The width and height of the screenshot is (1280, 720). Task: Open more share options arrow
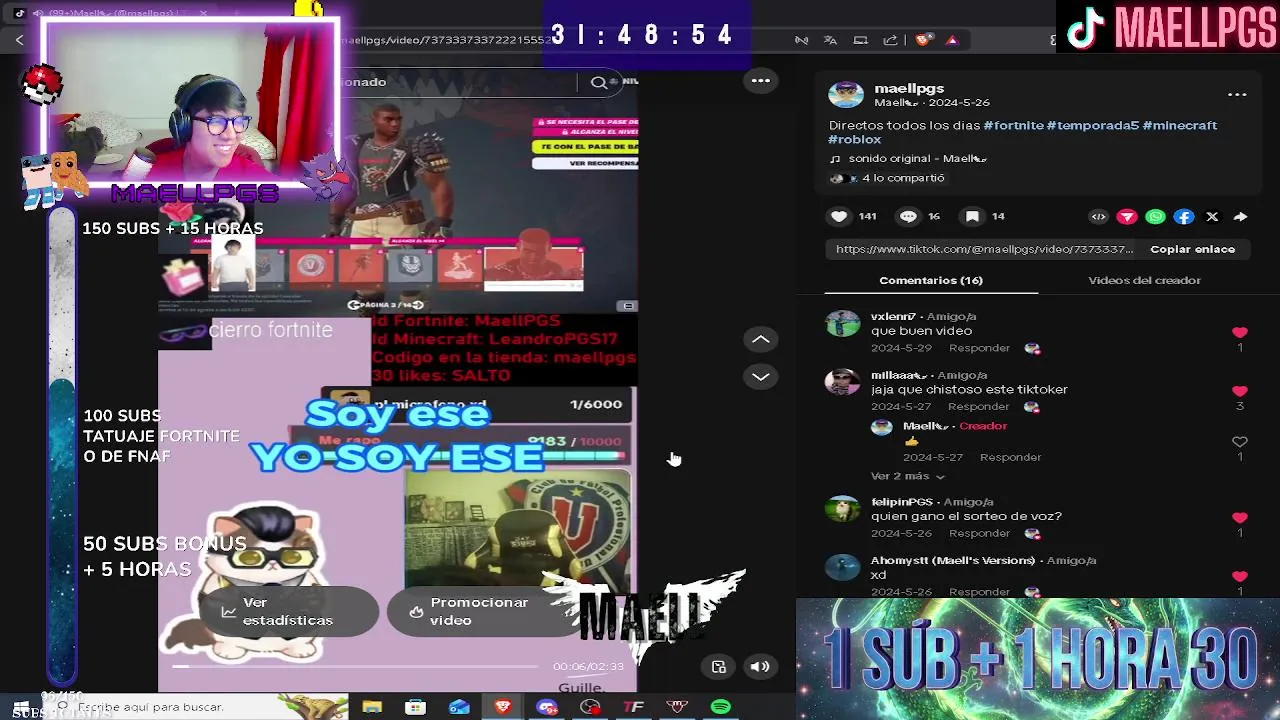click(x=1240, y=217)
